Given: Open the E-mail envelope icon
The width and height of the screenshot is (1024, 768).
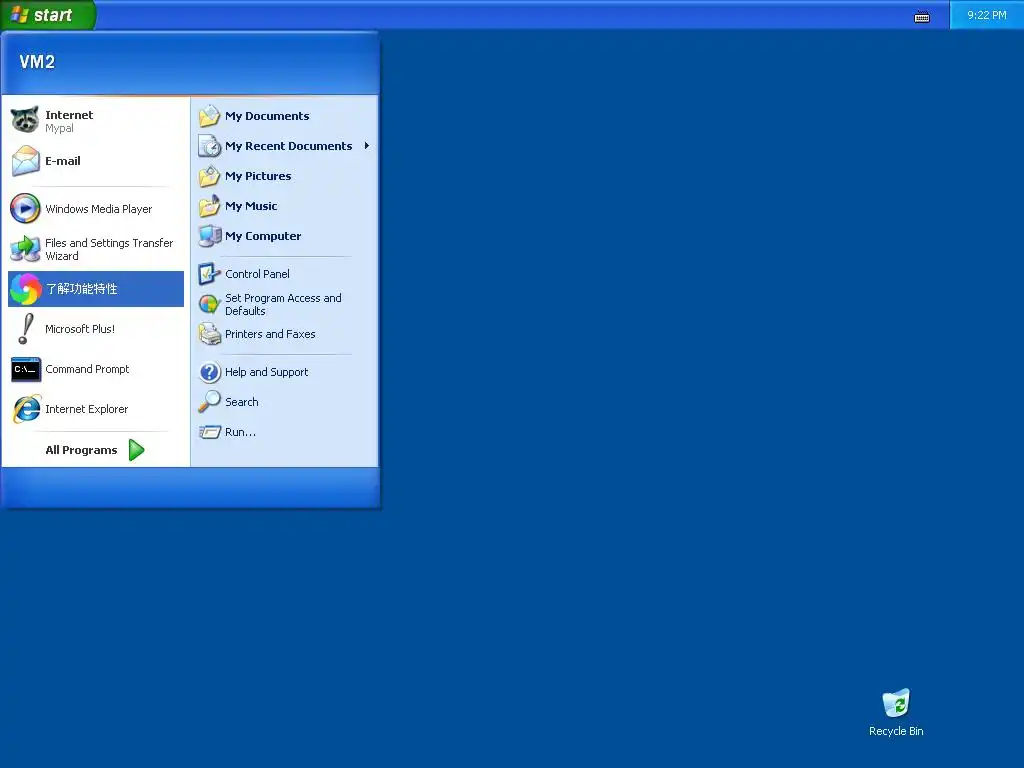Looking at the screenshot, I should (x=25, y=161).
